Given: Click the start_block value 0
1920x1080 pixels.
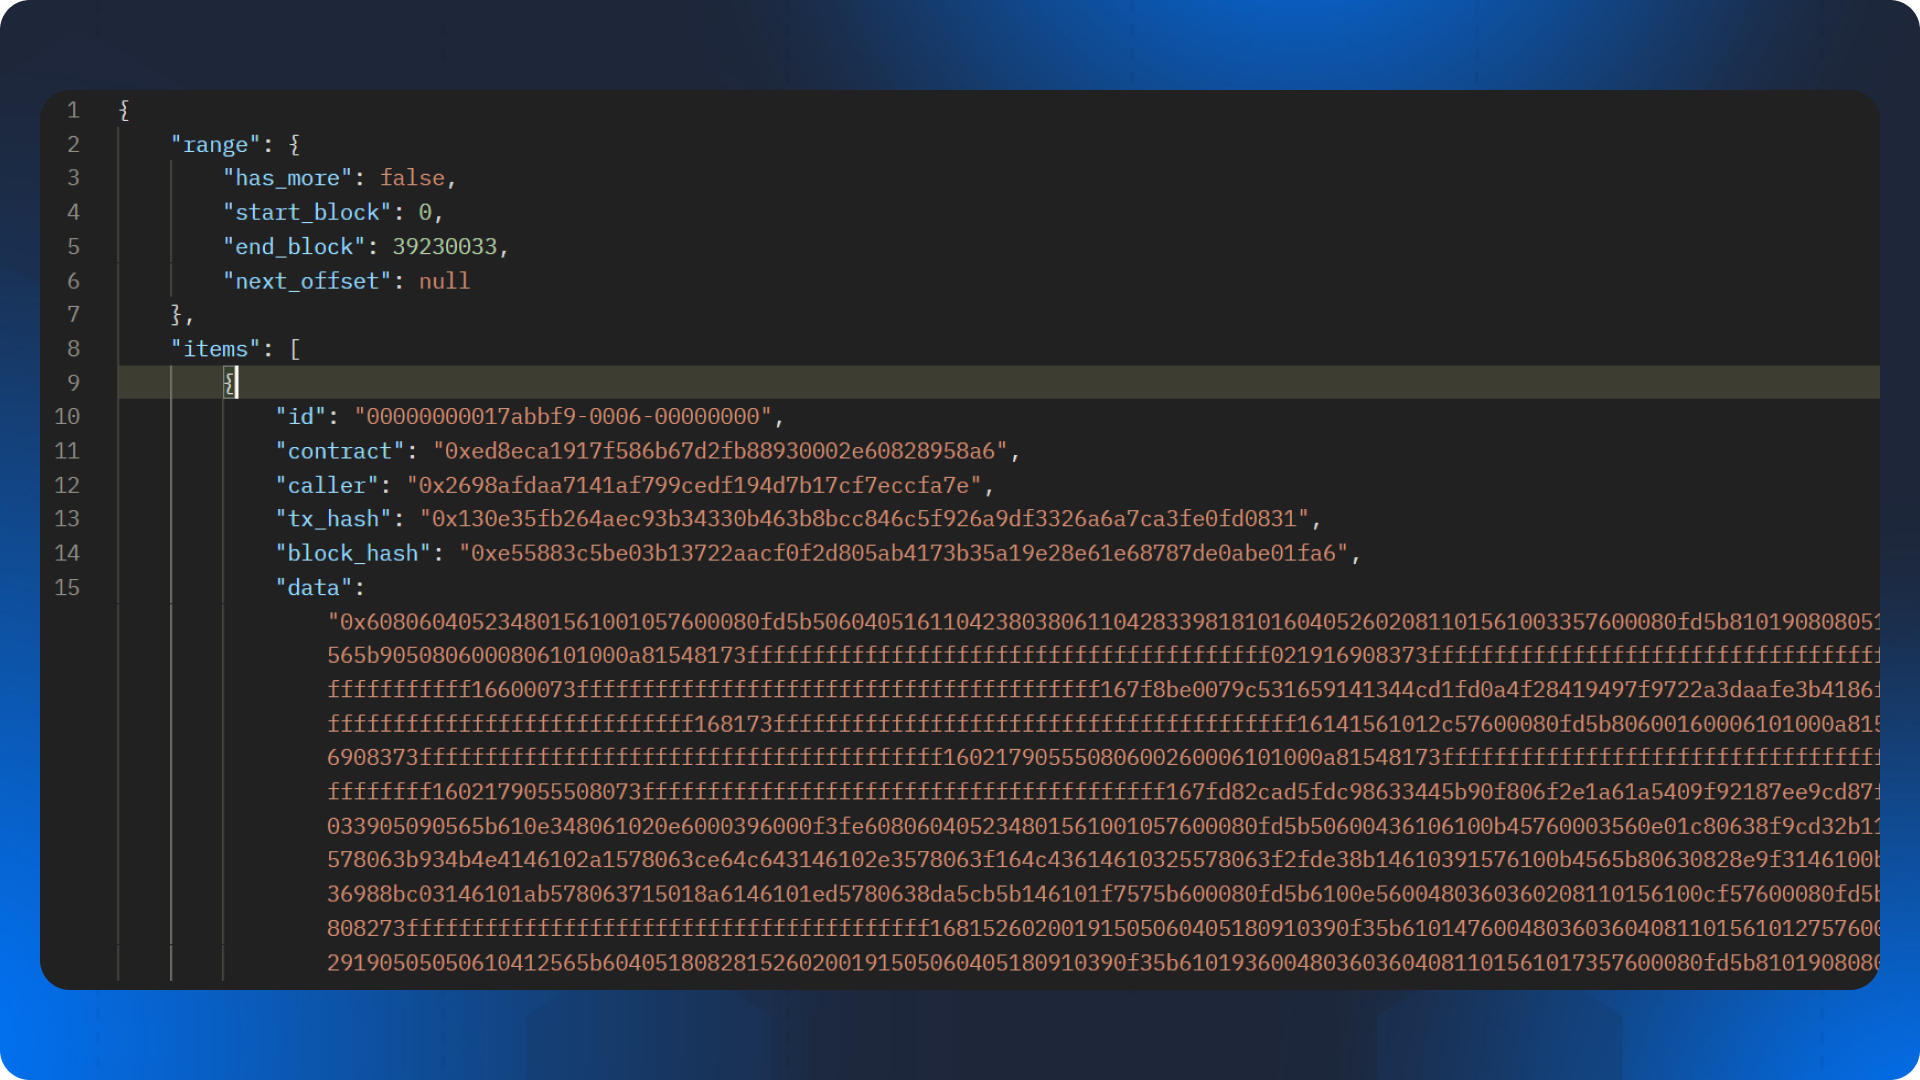Looking at the screenshot, I should 425,213.
